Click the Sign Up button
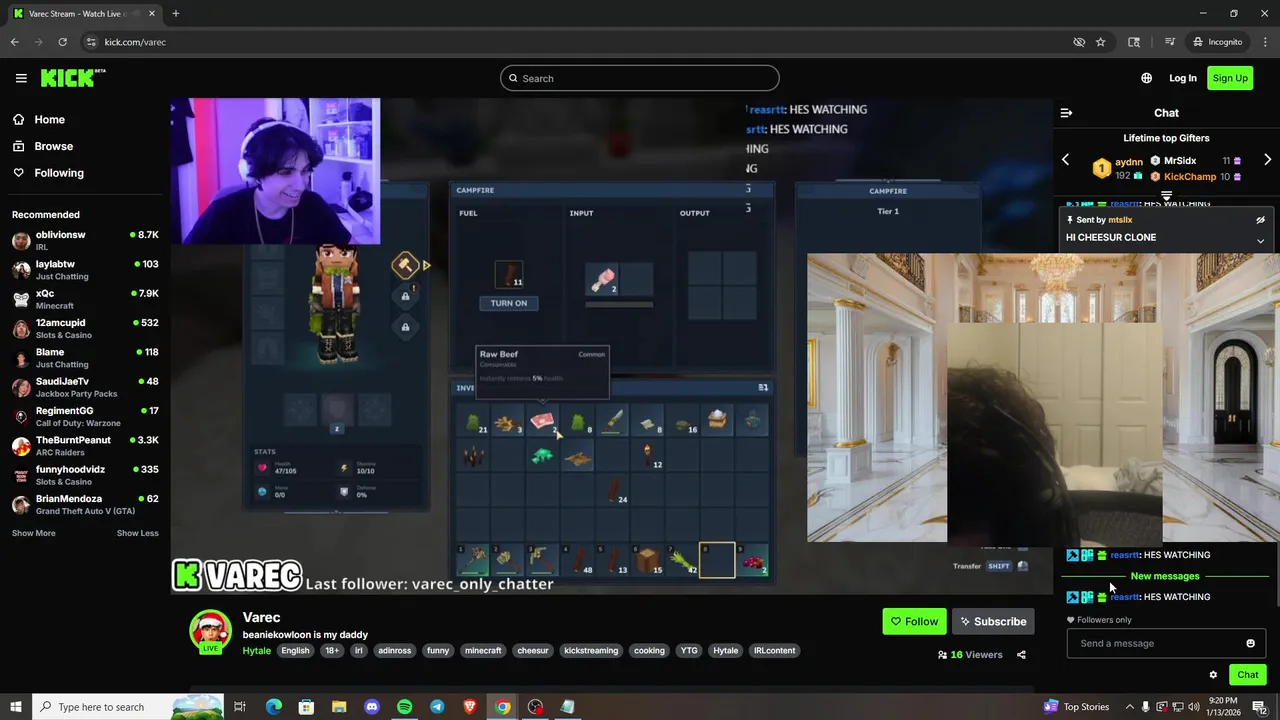Viewport: 1280px width, 720px height. click(1230, 78)
